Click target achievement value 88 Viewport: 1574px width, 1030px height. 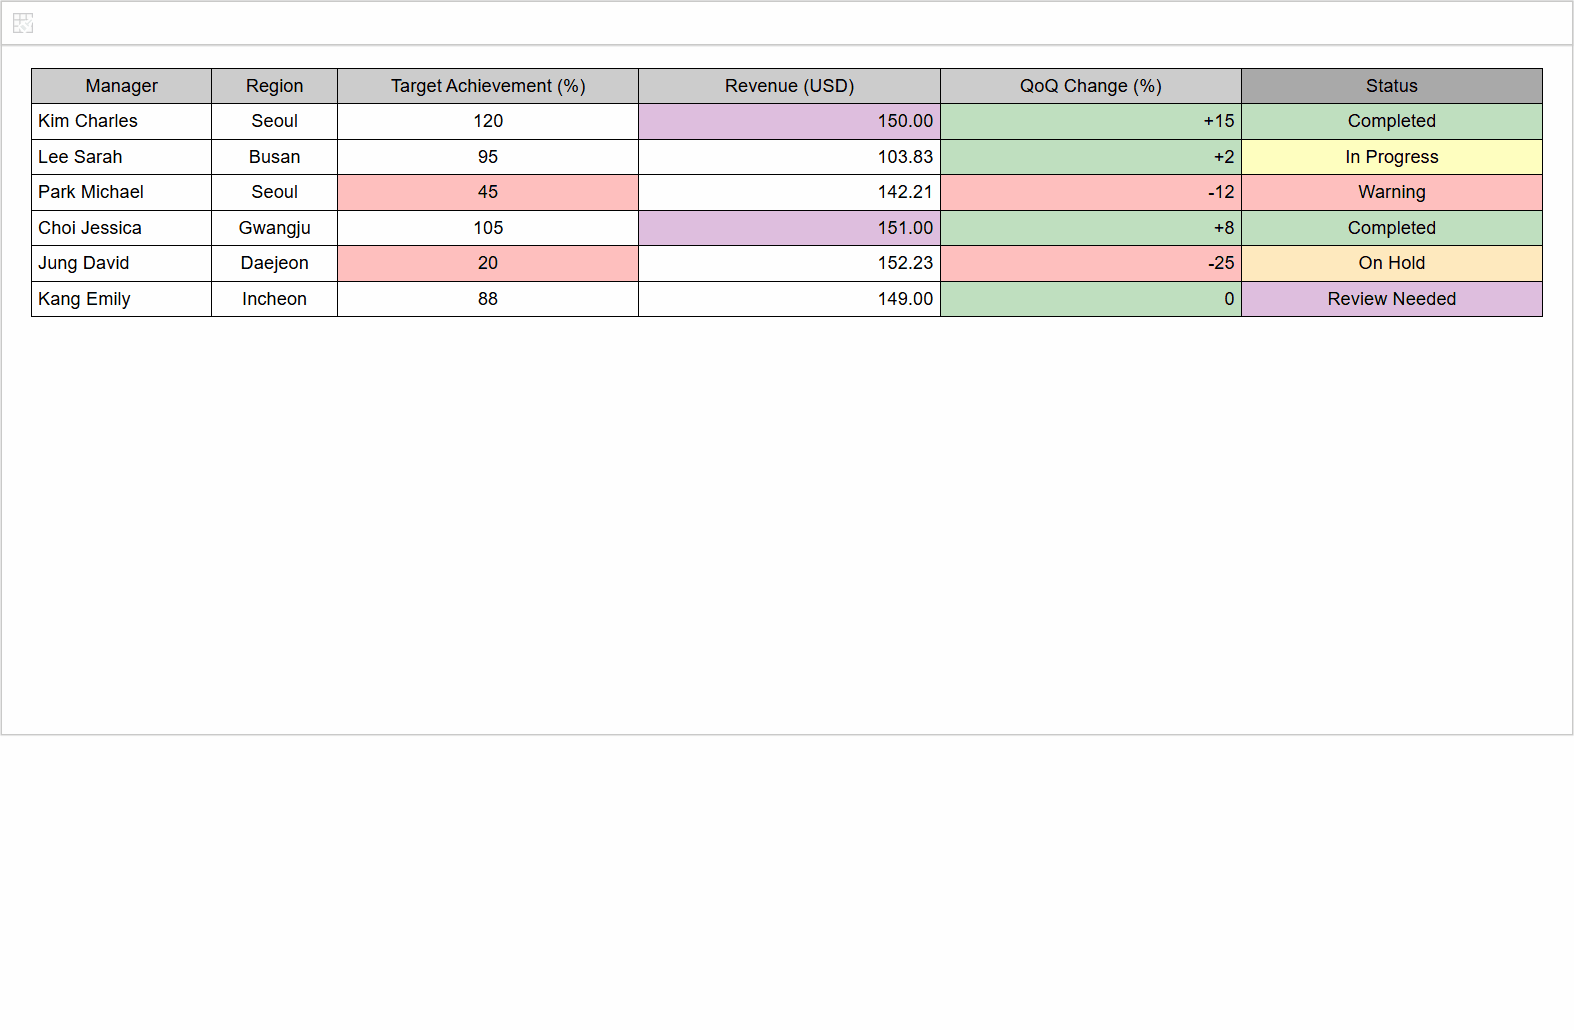pyautogui.click(x=488, y=299)
